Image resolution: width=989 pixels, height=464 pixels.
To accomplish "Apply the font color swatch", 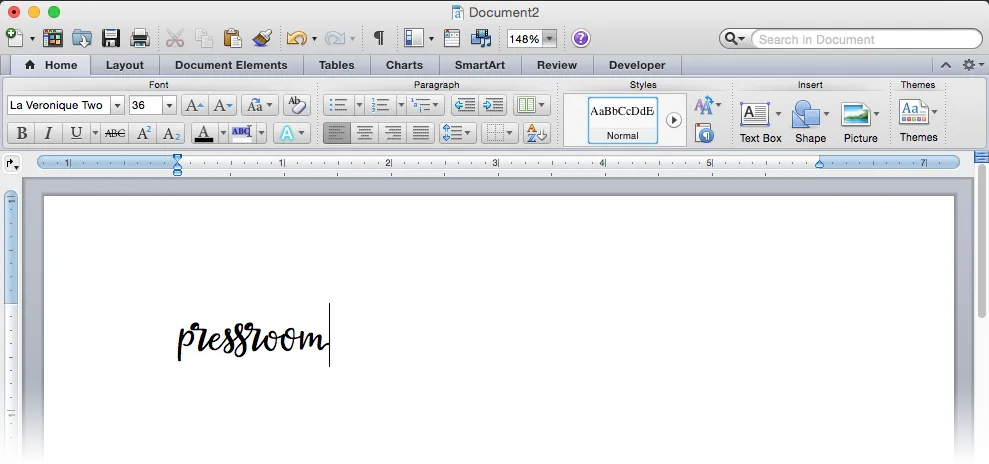I will [x=203, y=133].
